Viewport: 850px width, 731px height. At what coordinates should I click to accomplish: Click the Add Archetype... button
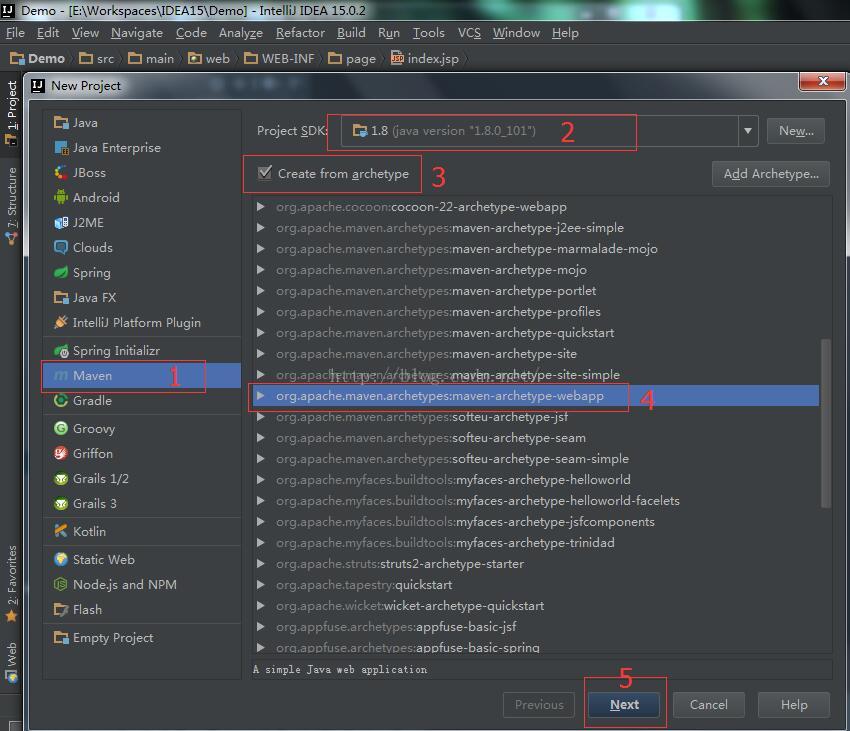pyautogui.click(x=770, y=174)
